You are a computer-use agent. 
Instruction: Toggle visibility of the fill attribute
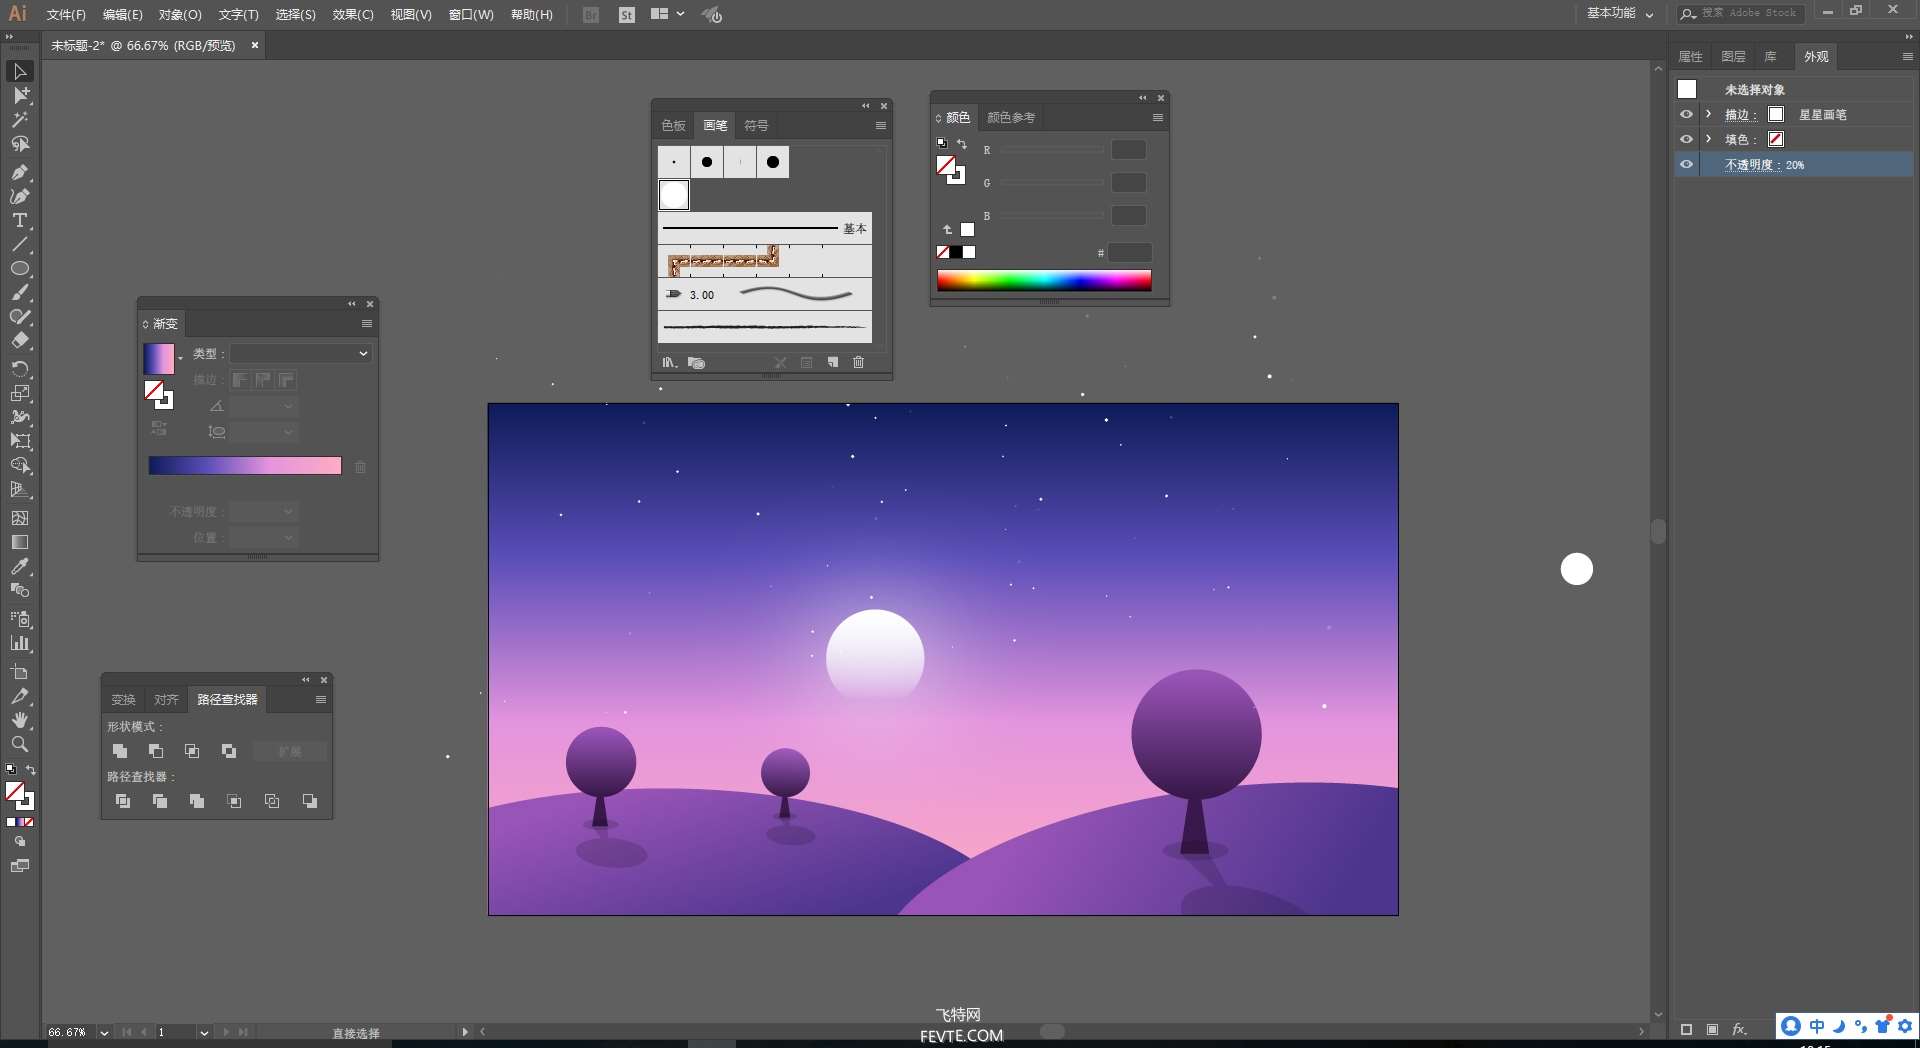click(x=1686, y=140)
